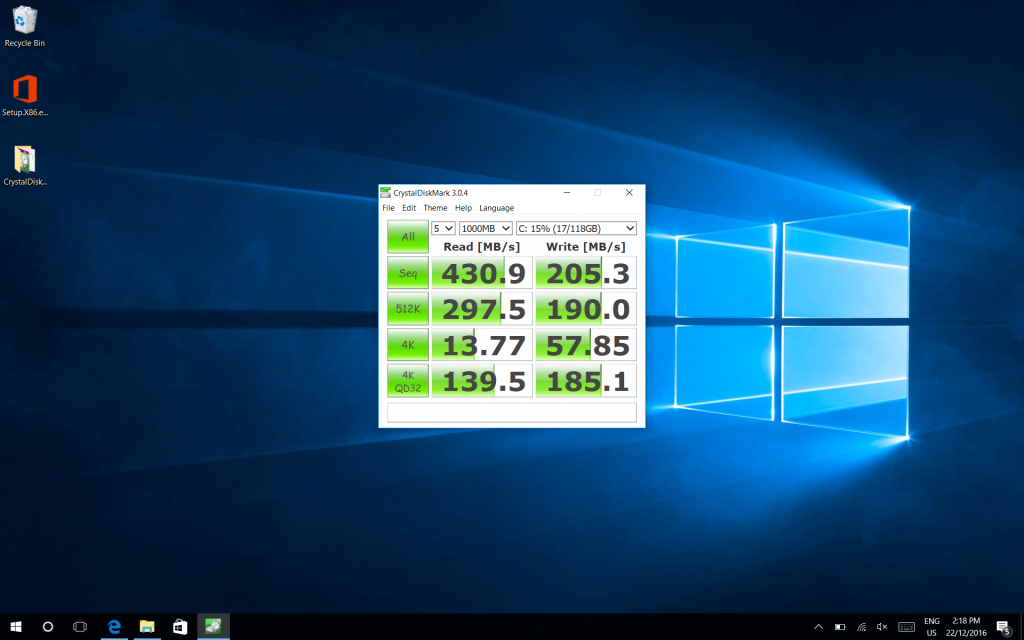Image resolution: width=1024 pixels, height=640 pixels.
Task: Open the Theme menu in CrystalDiskMark
Action: [435, 208]
